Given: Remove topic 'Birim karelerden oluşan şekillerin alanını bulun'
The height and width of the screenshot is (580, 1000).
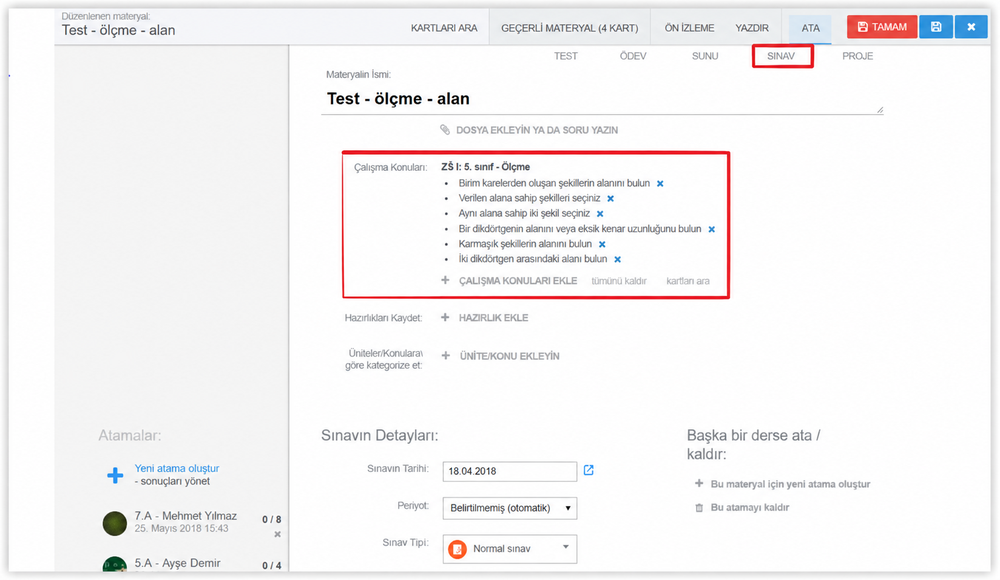Looking at the screenshot, I should coord(660,184).
